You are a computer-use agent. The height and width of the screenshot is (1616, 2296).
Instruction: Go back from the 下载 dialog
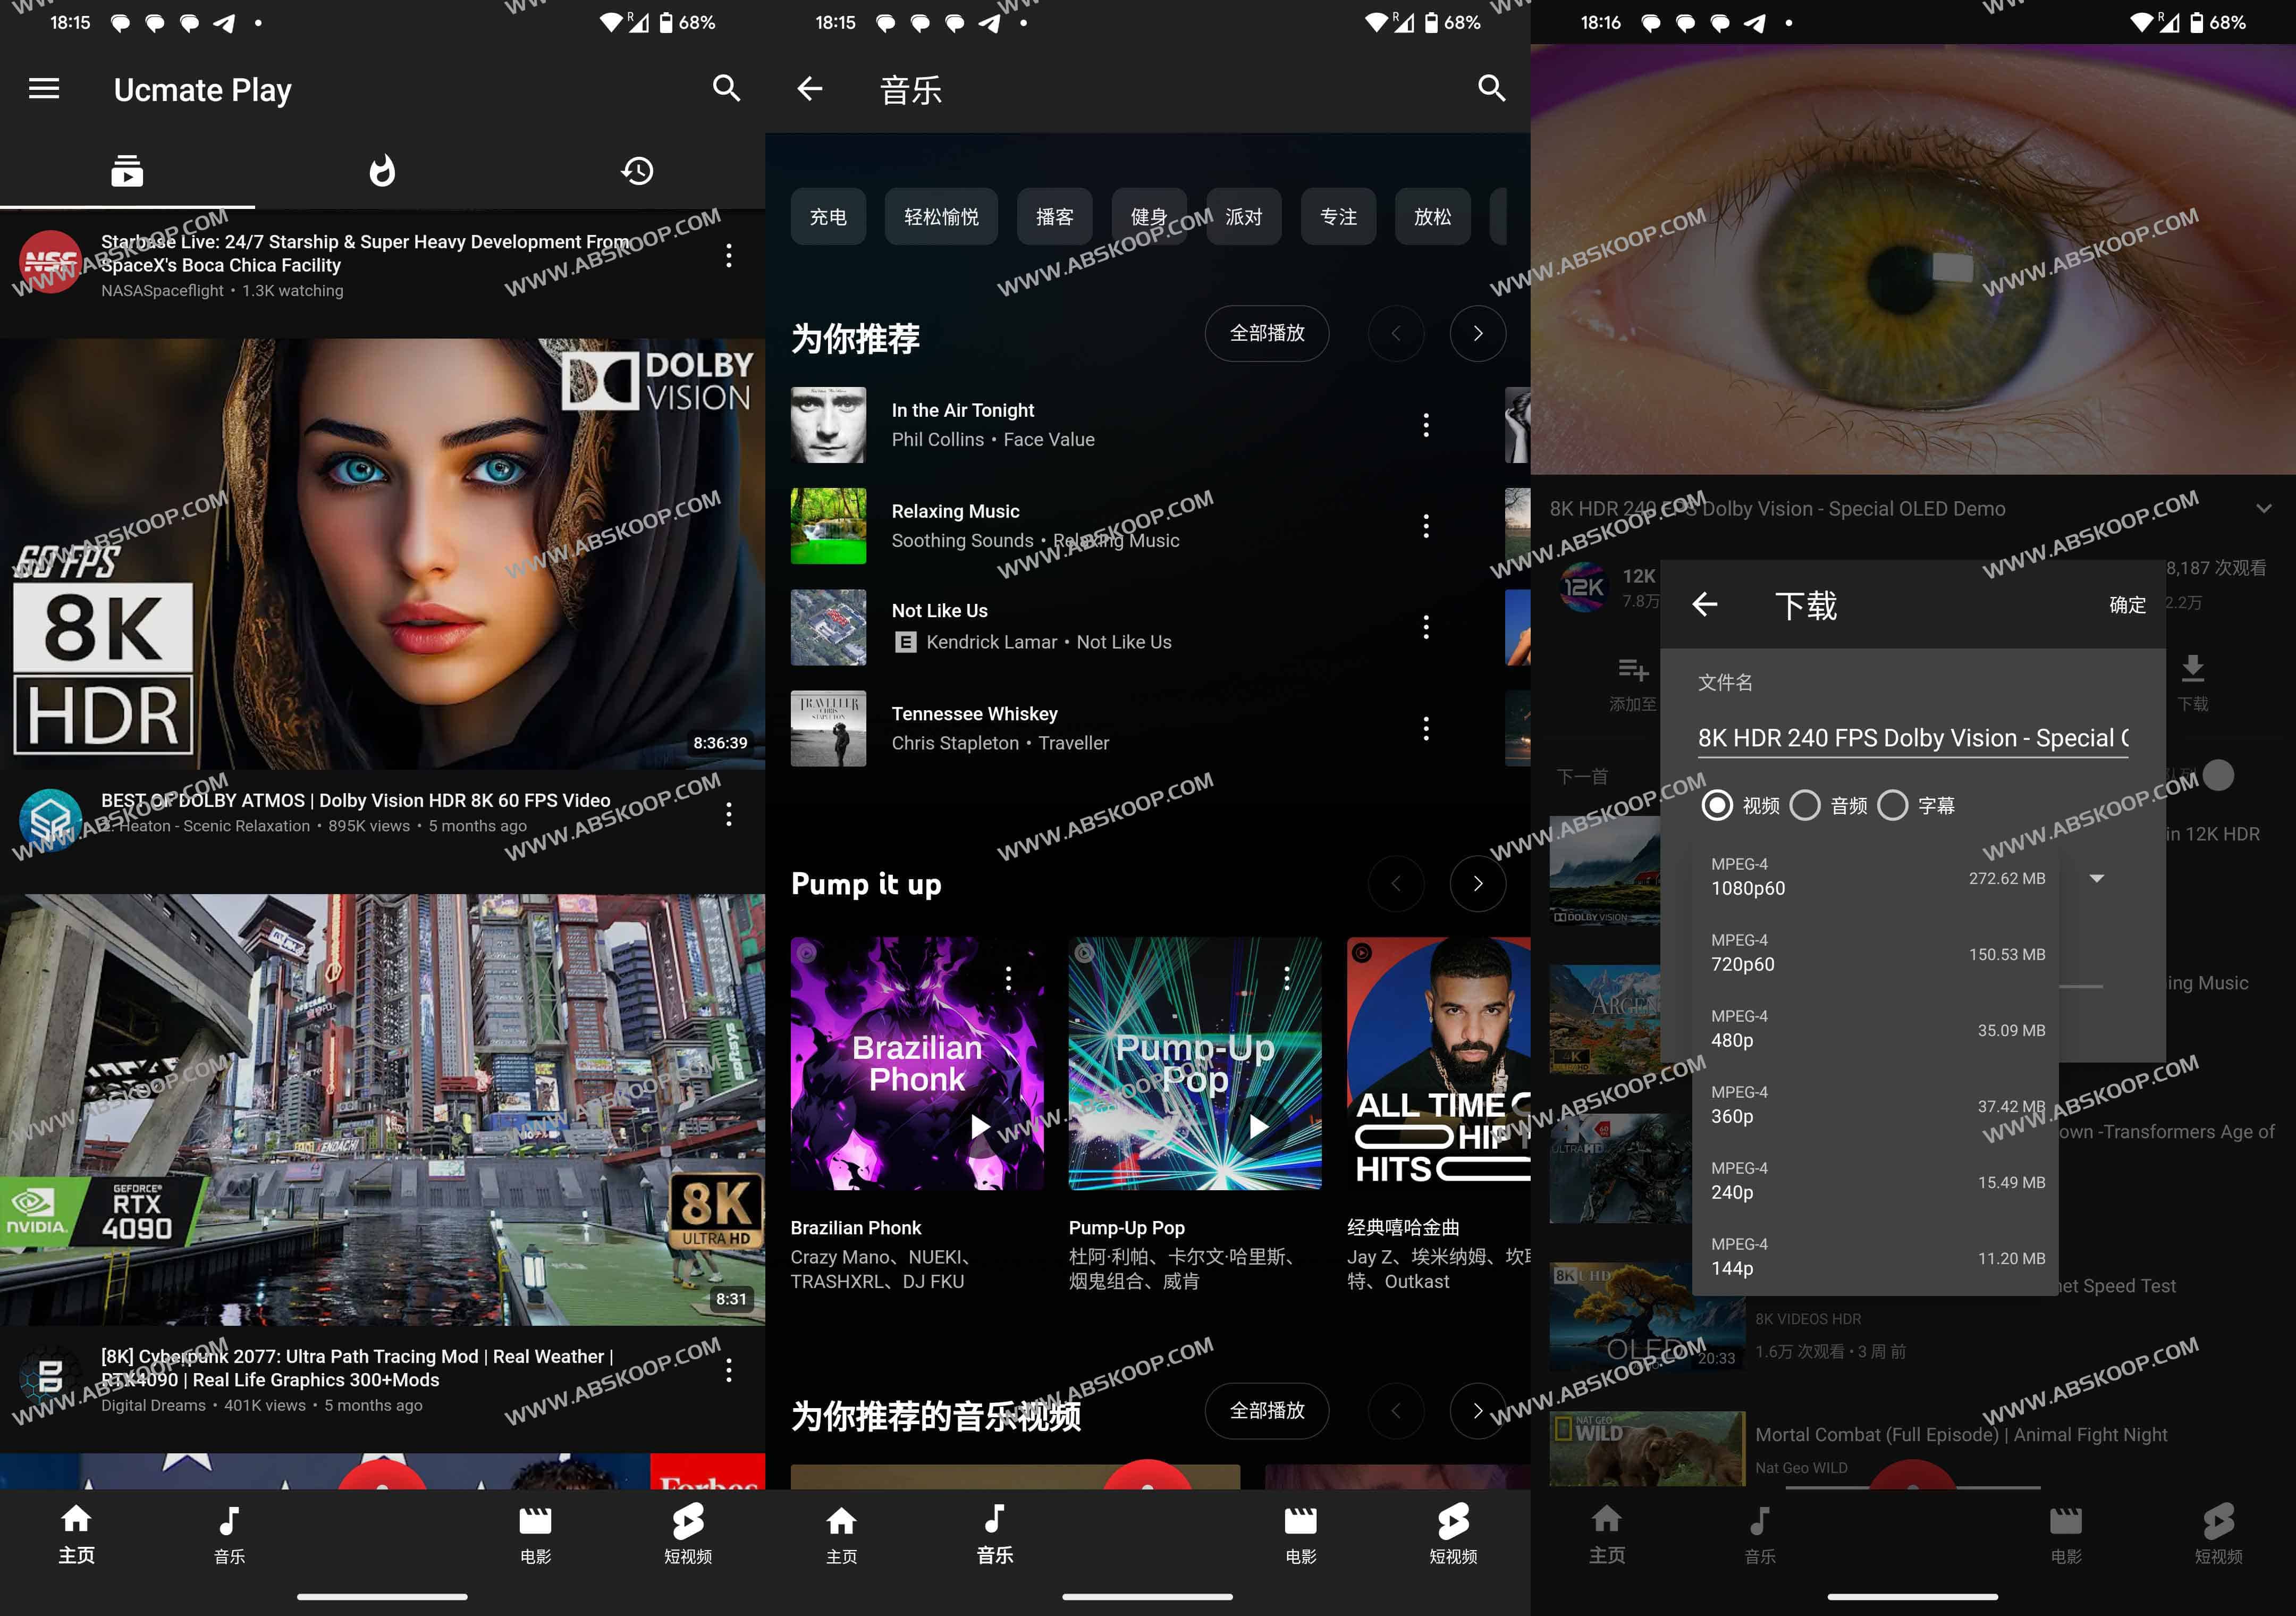click(1705, 604)
